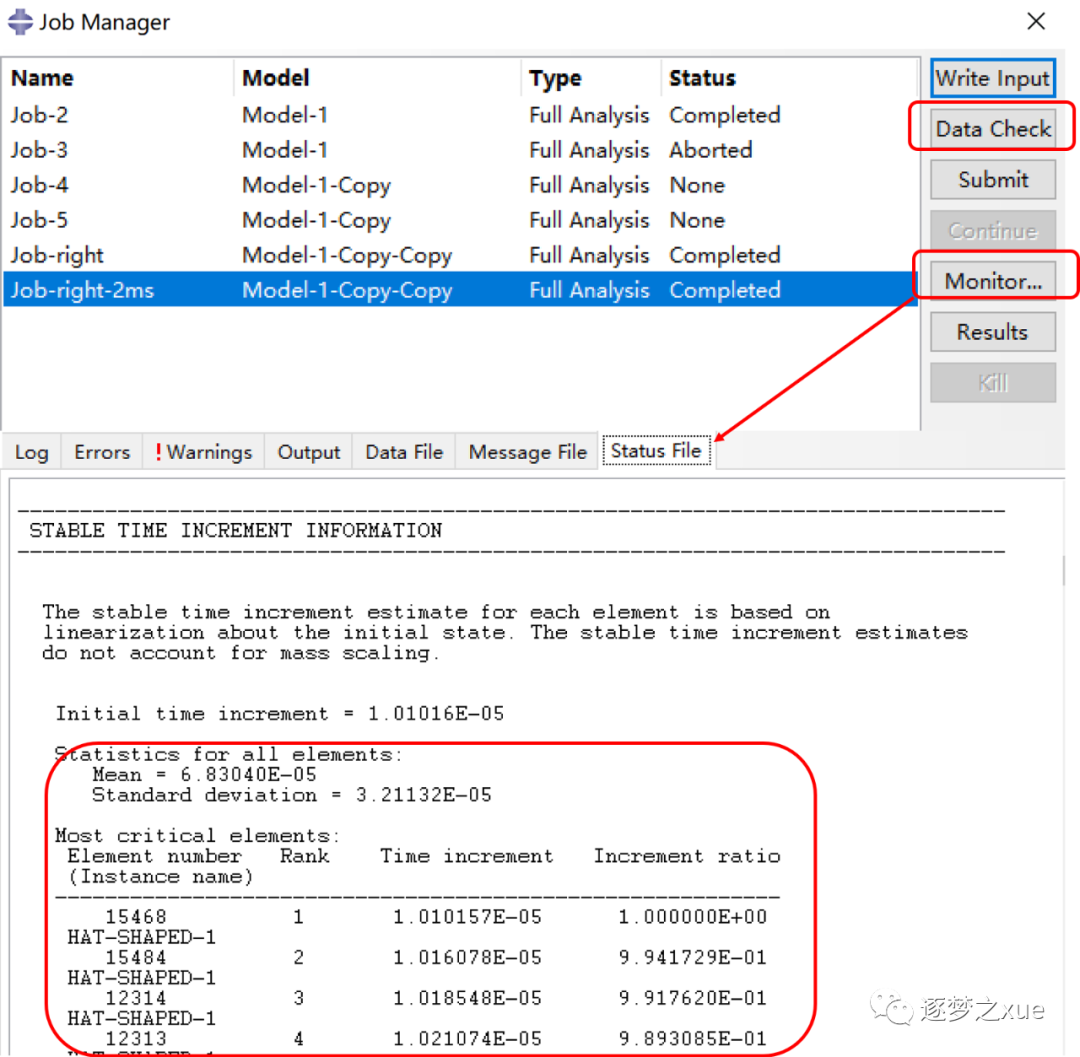Click element number 12314
This screenshot has width=1080, height=1057.
coord(136,998)
